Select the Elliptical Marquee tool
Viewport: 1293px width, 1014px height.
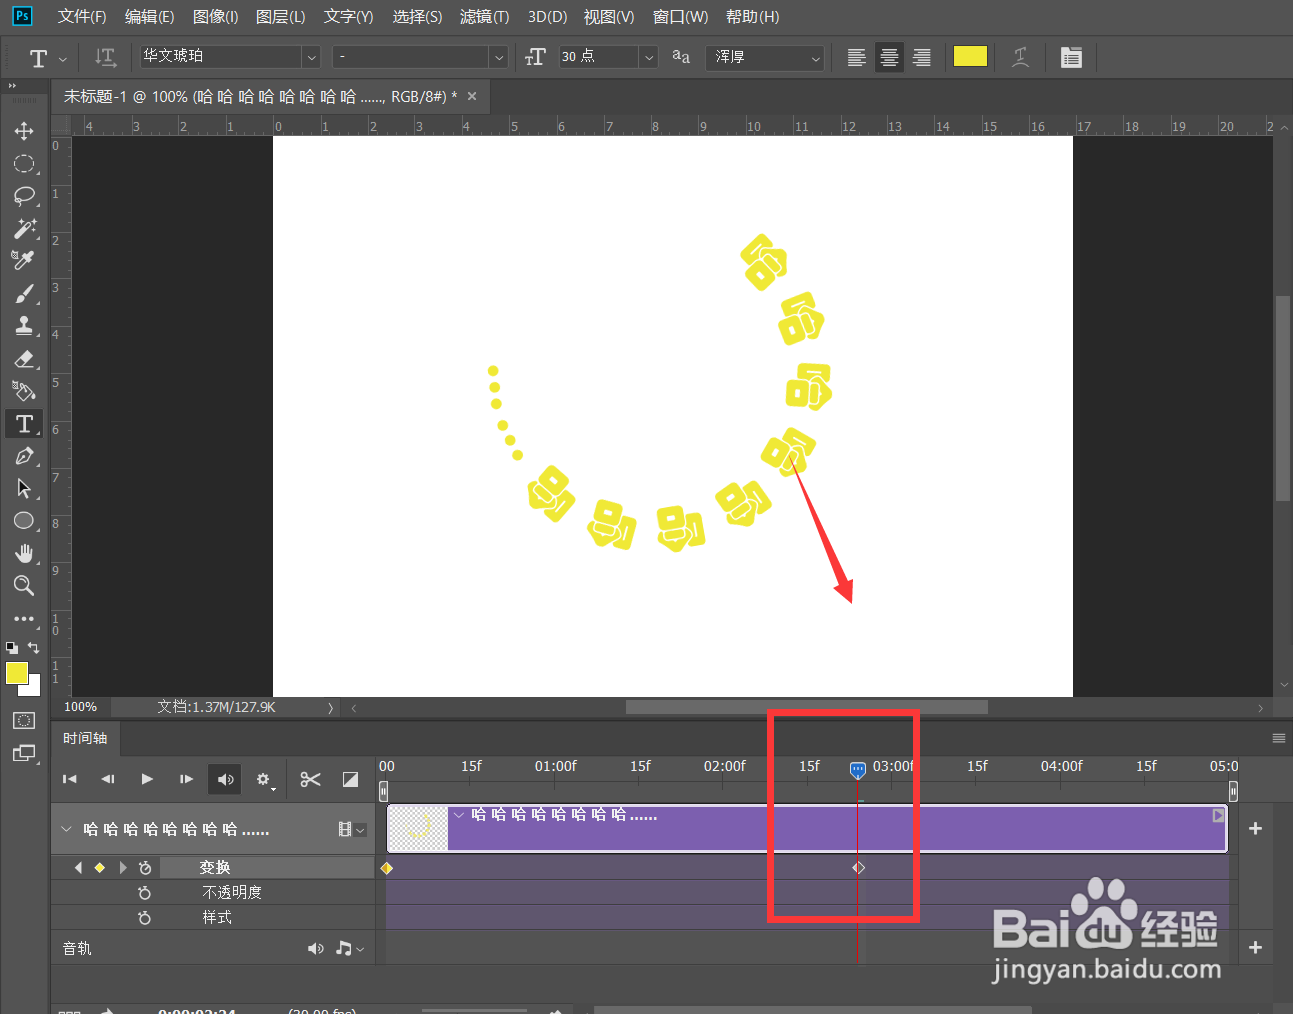click(x=24, y=164)
